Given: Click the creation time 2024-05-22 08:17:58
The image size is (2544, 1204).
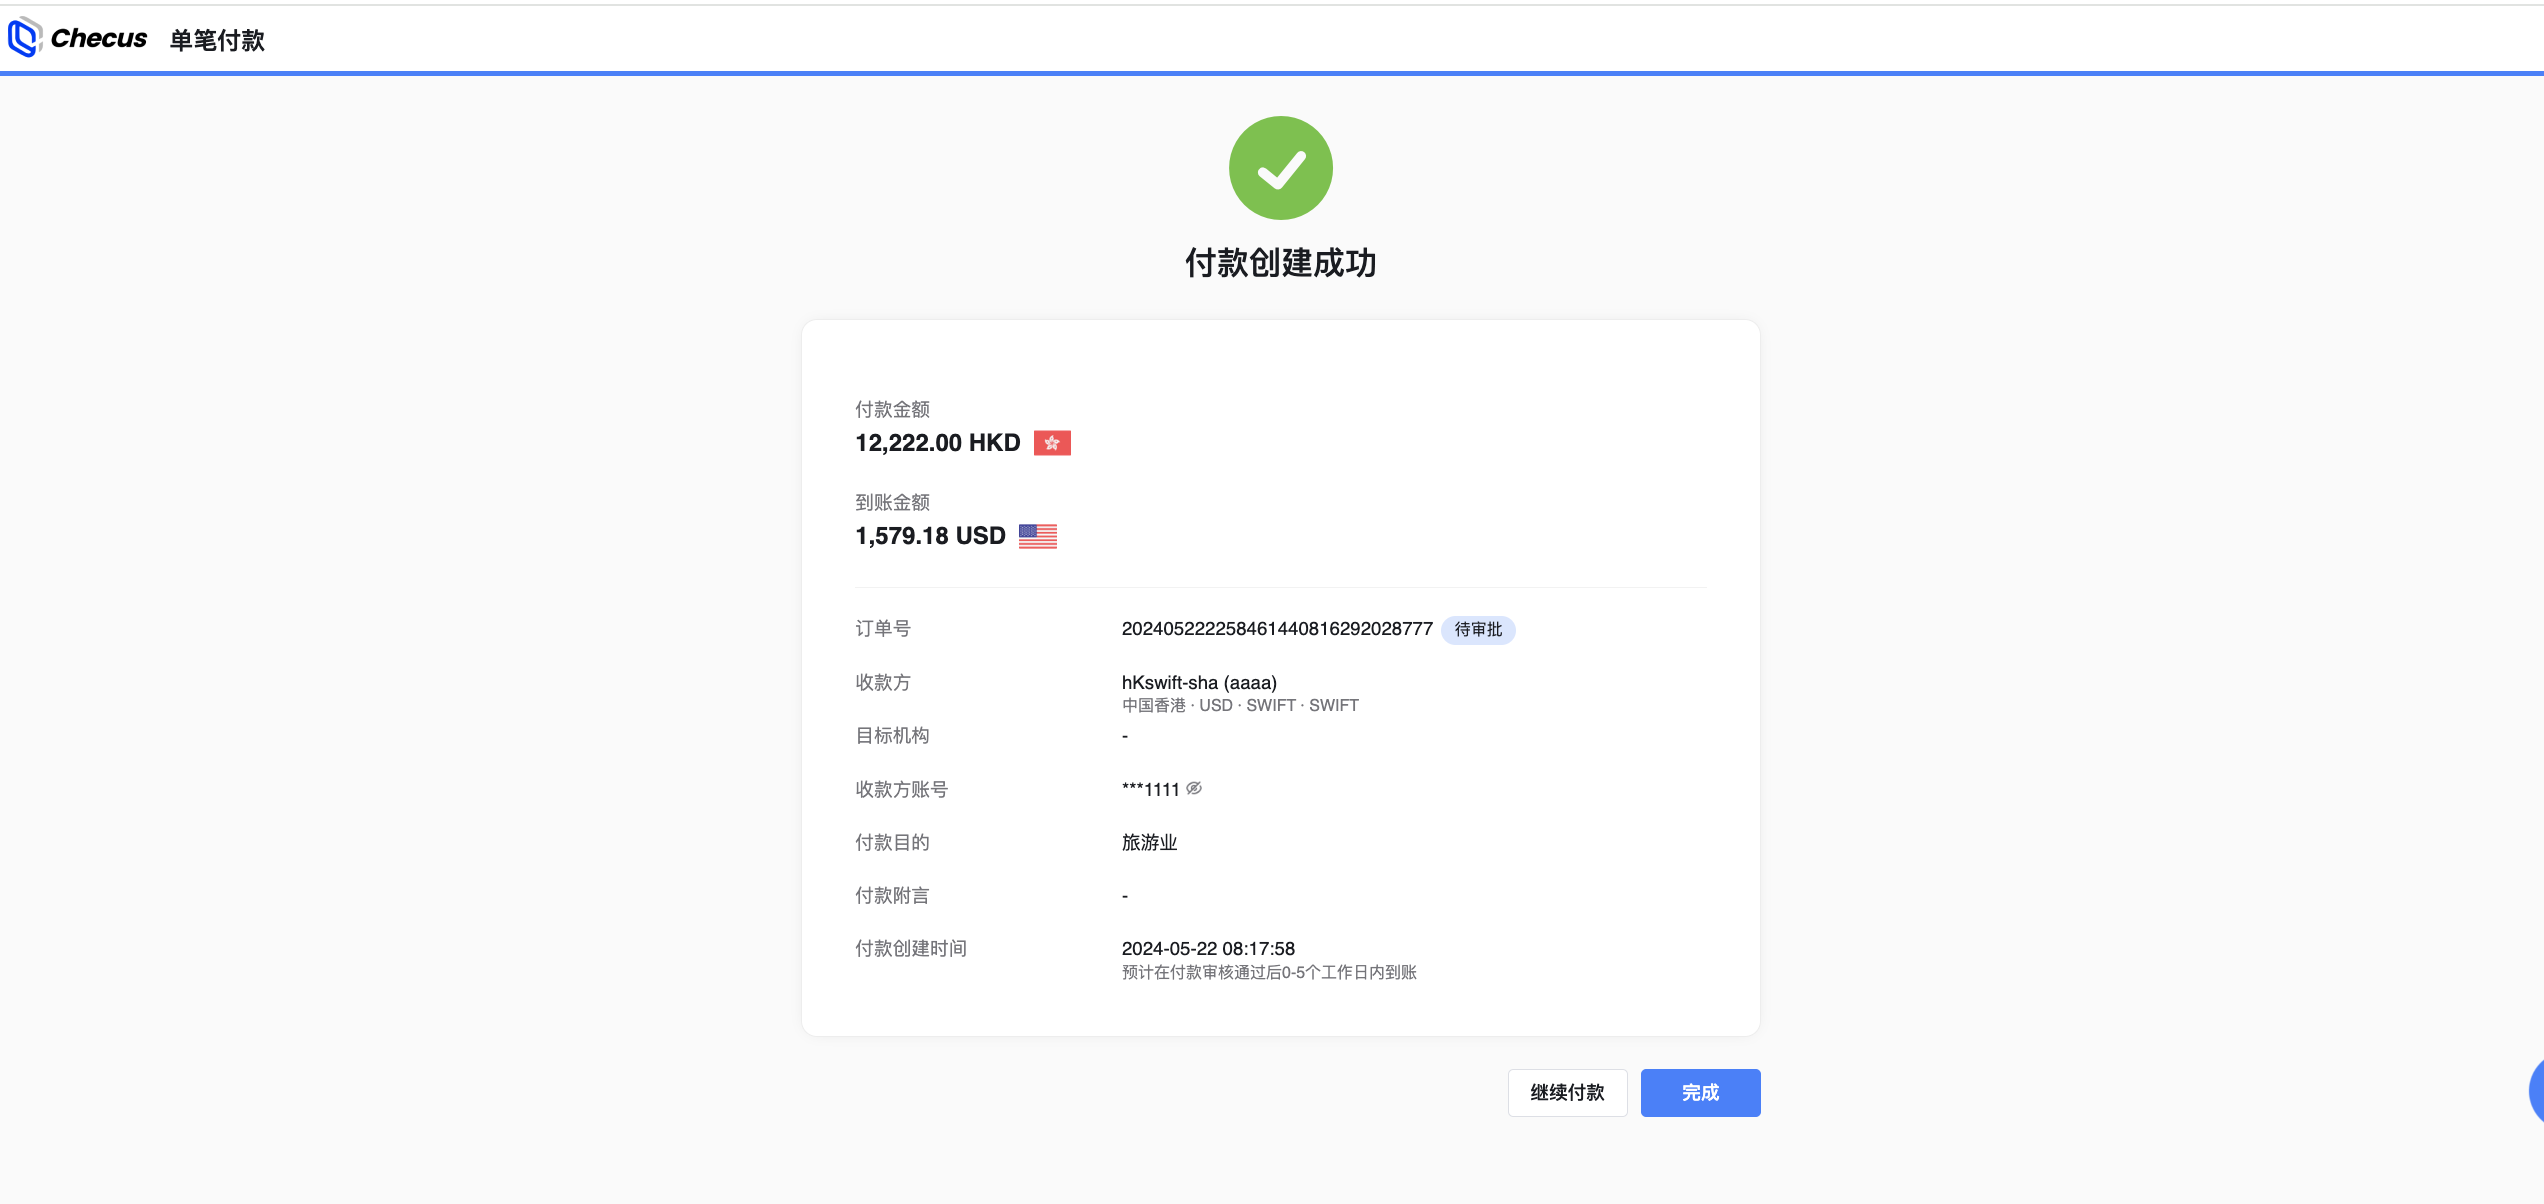Looking at the screenshot, I should click(x=1208, y=949).
